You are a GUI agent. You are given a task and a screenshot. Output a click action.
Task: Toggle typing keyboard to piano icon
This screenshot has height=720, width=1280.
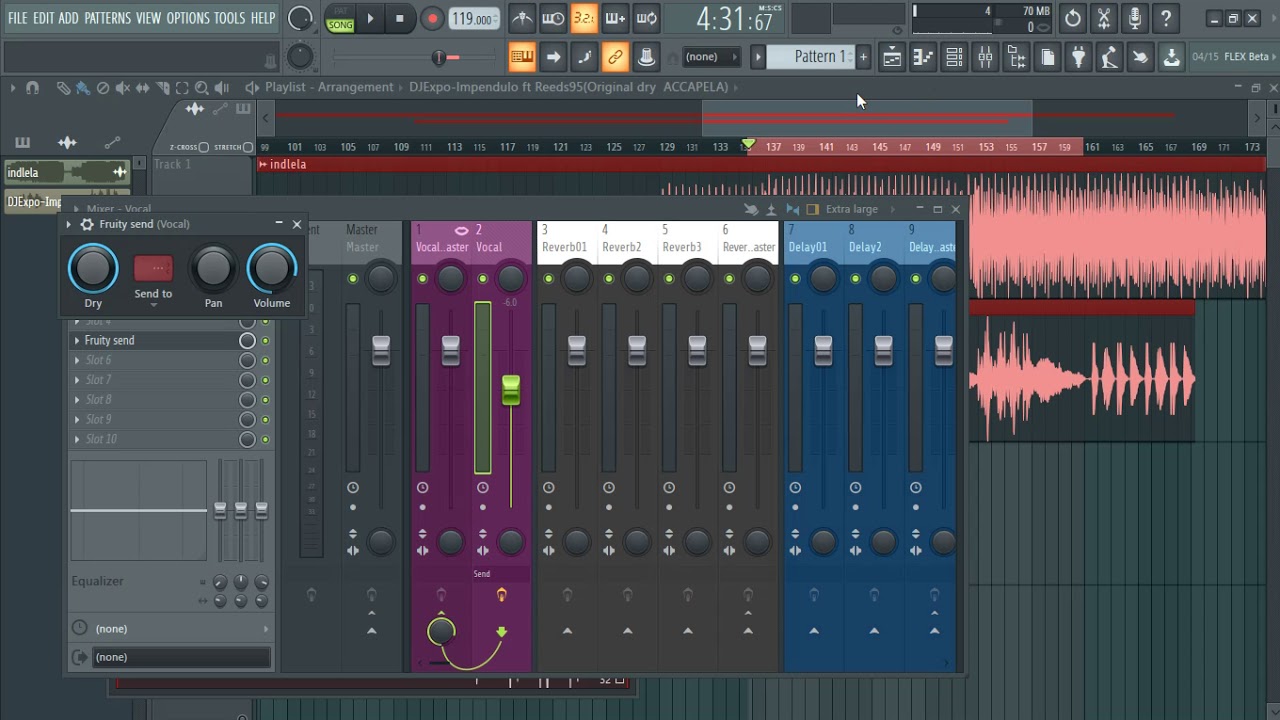click(x=522, y=57)
